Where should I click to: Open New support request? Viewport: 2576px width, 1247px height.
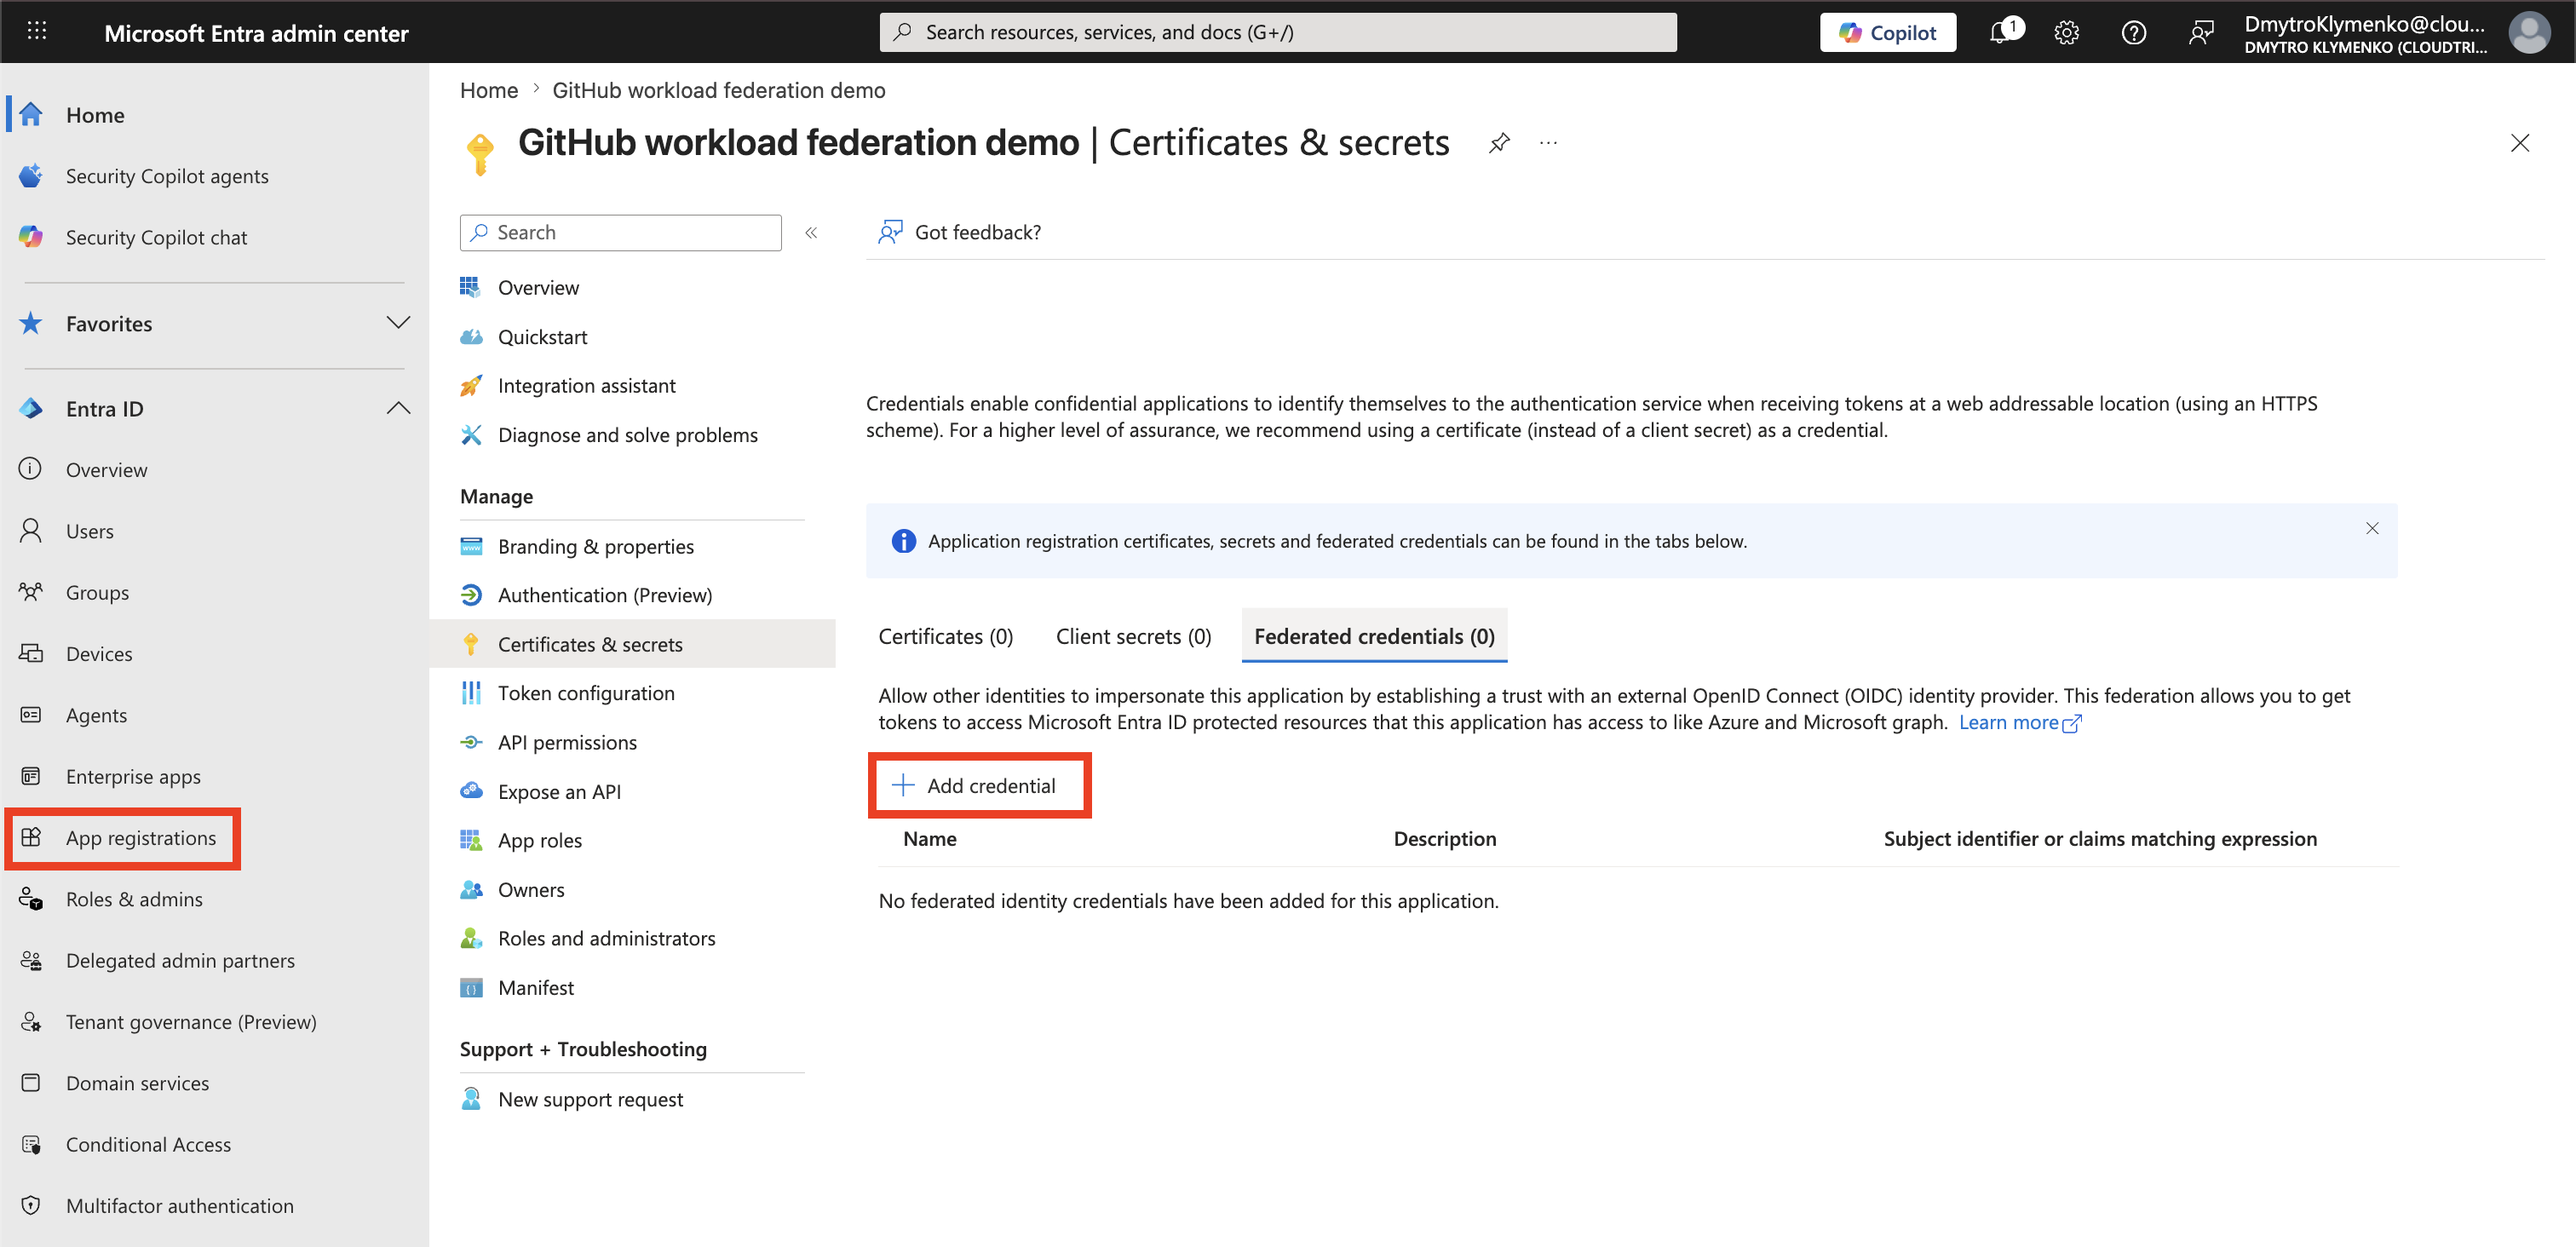[x=590, y=1098]
